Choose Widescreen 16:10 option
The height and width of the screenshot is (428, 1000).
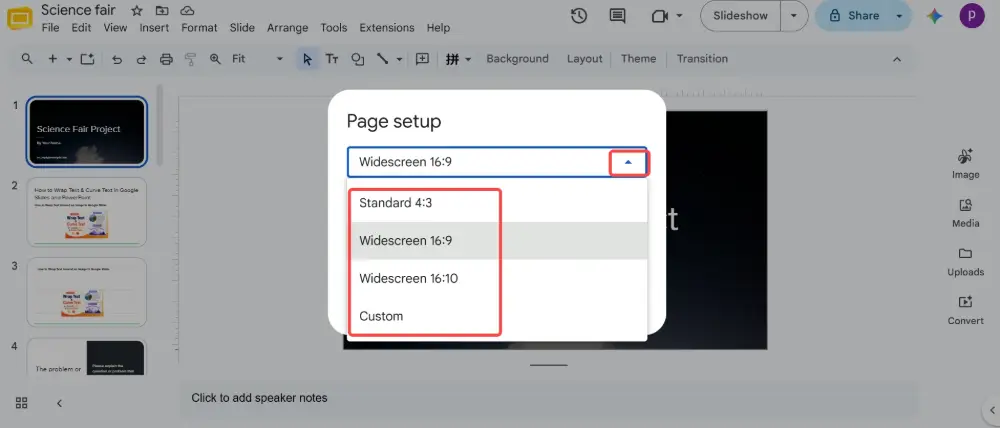497,279
